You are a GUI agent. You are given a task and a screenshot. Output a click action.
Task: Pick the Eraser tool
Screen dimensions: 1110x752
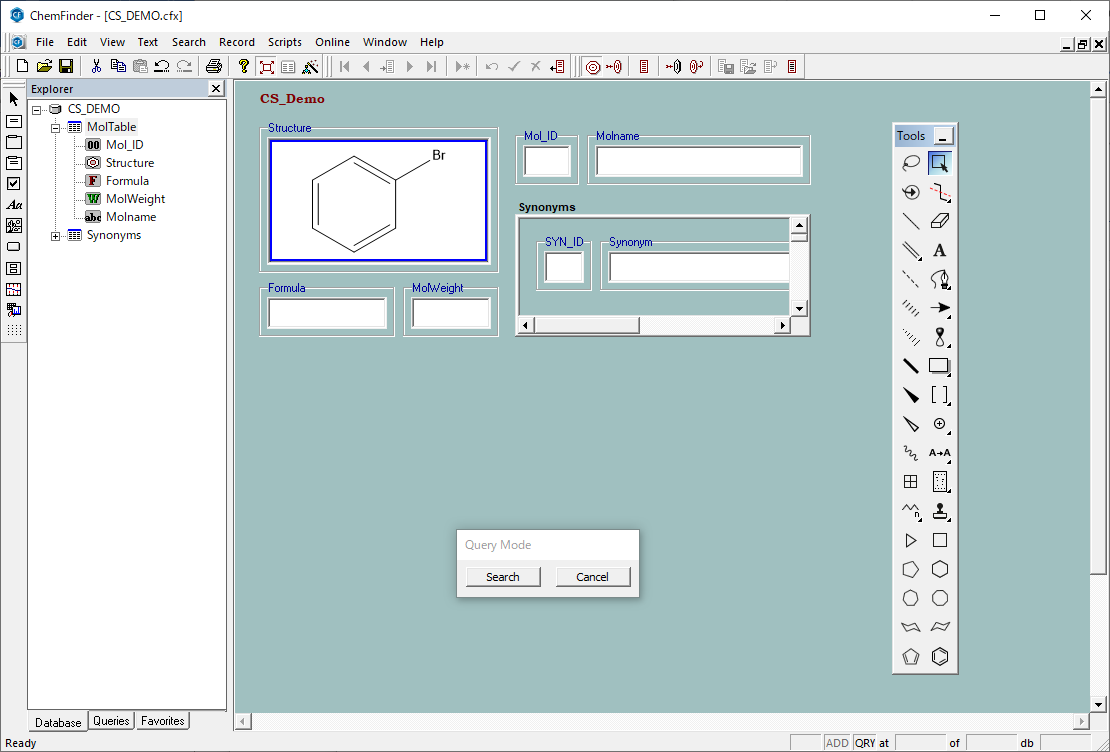pyautogui.click(x=939, y=221)
